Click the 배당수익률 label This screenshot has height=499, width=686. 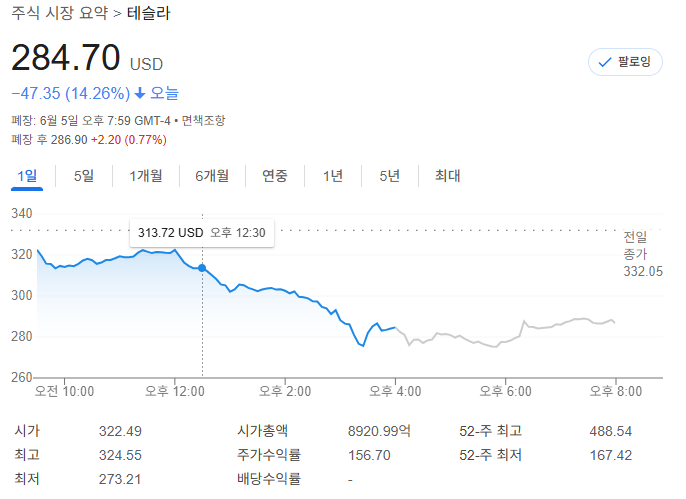pos(269,479)
